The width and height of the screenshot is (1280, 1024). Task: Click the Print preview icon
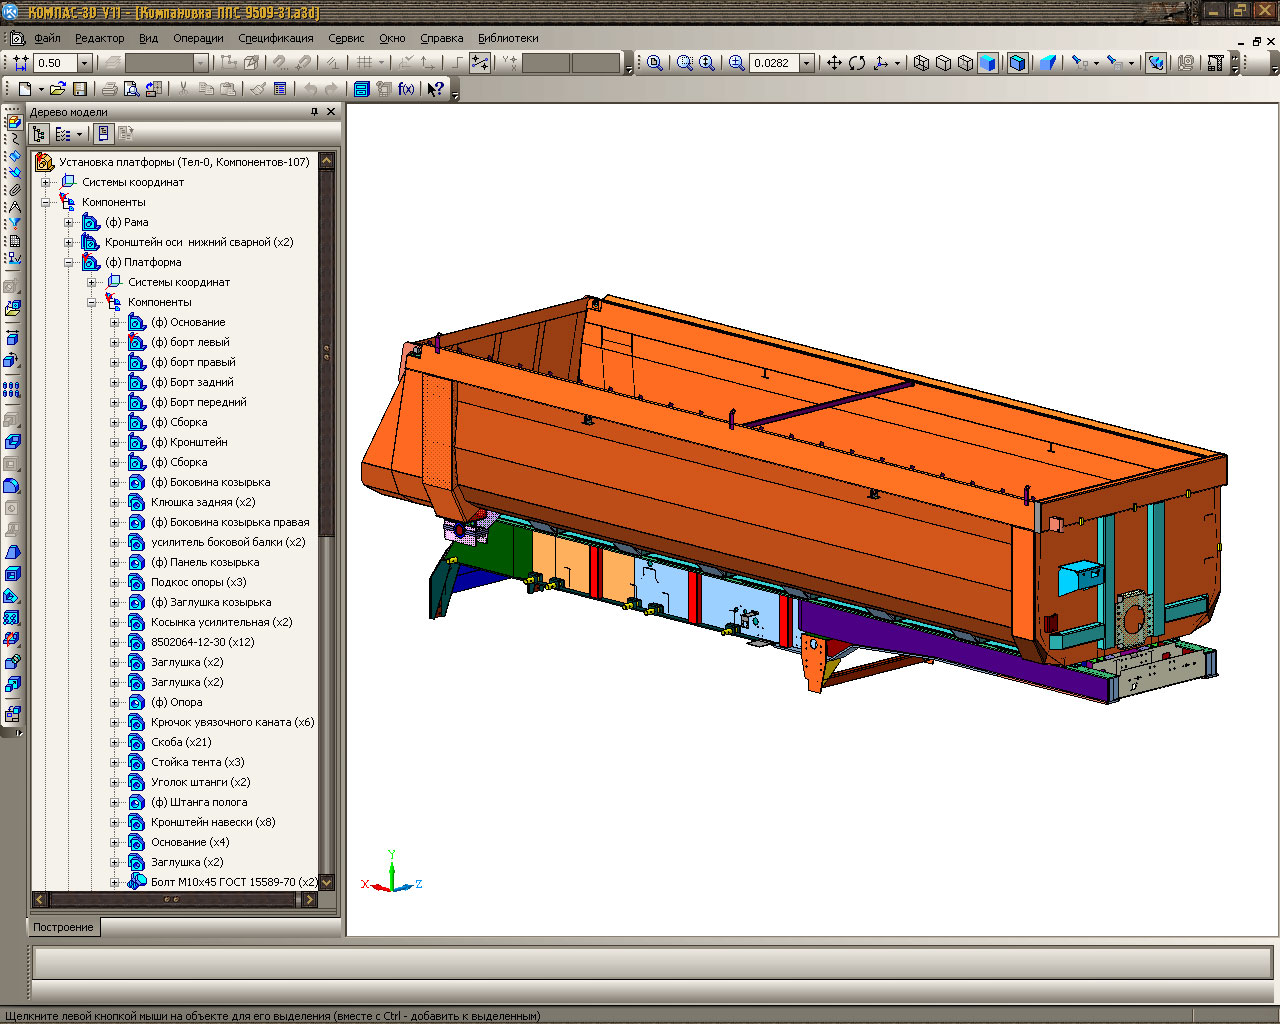pos(131,89)
